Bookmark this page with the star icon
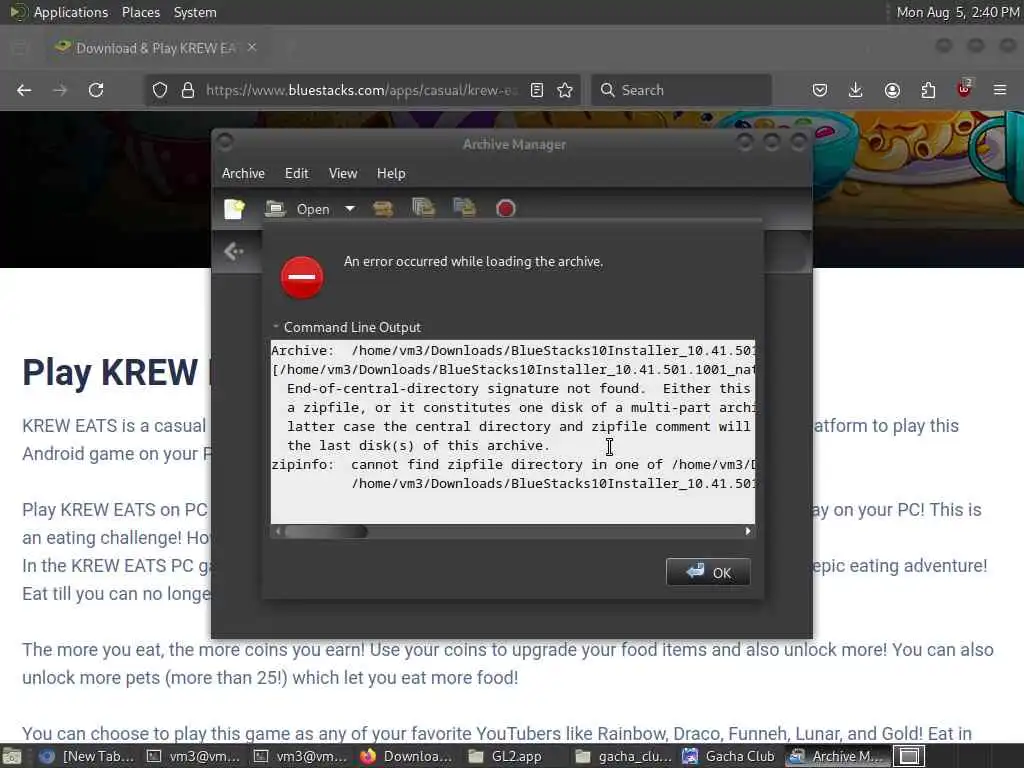The height and width of the screenshot is (768, 1024). click(565, 90)
